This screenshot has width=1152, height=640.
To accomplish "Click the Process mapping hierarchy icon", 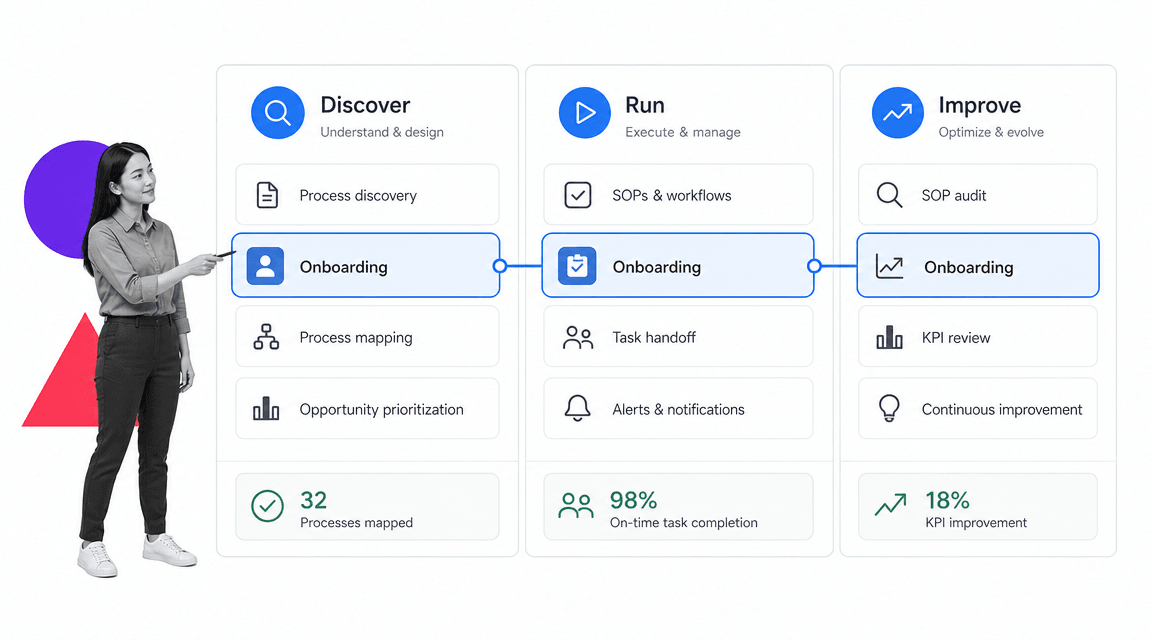I will [266, 337].
